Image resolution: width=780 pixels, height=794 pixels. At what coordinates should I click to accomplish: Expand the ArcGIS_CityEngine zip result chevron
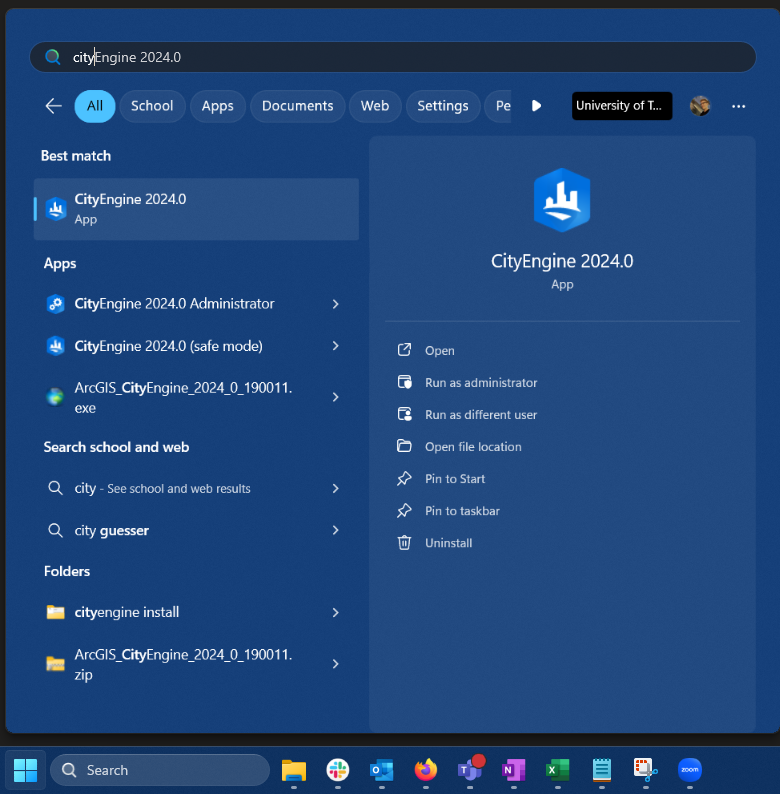[335, 664]
